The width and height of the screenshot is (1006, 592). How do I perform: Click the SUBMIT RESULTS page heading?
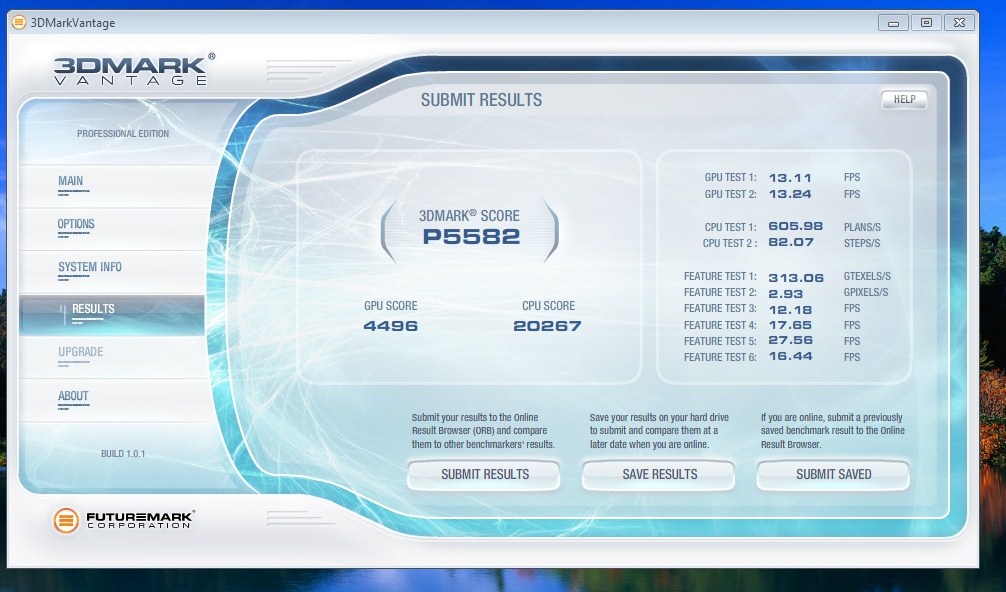[481, 100]
